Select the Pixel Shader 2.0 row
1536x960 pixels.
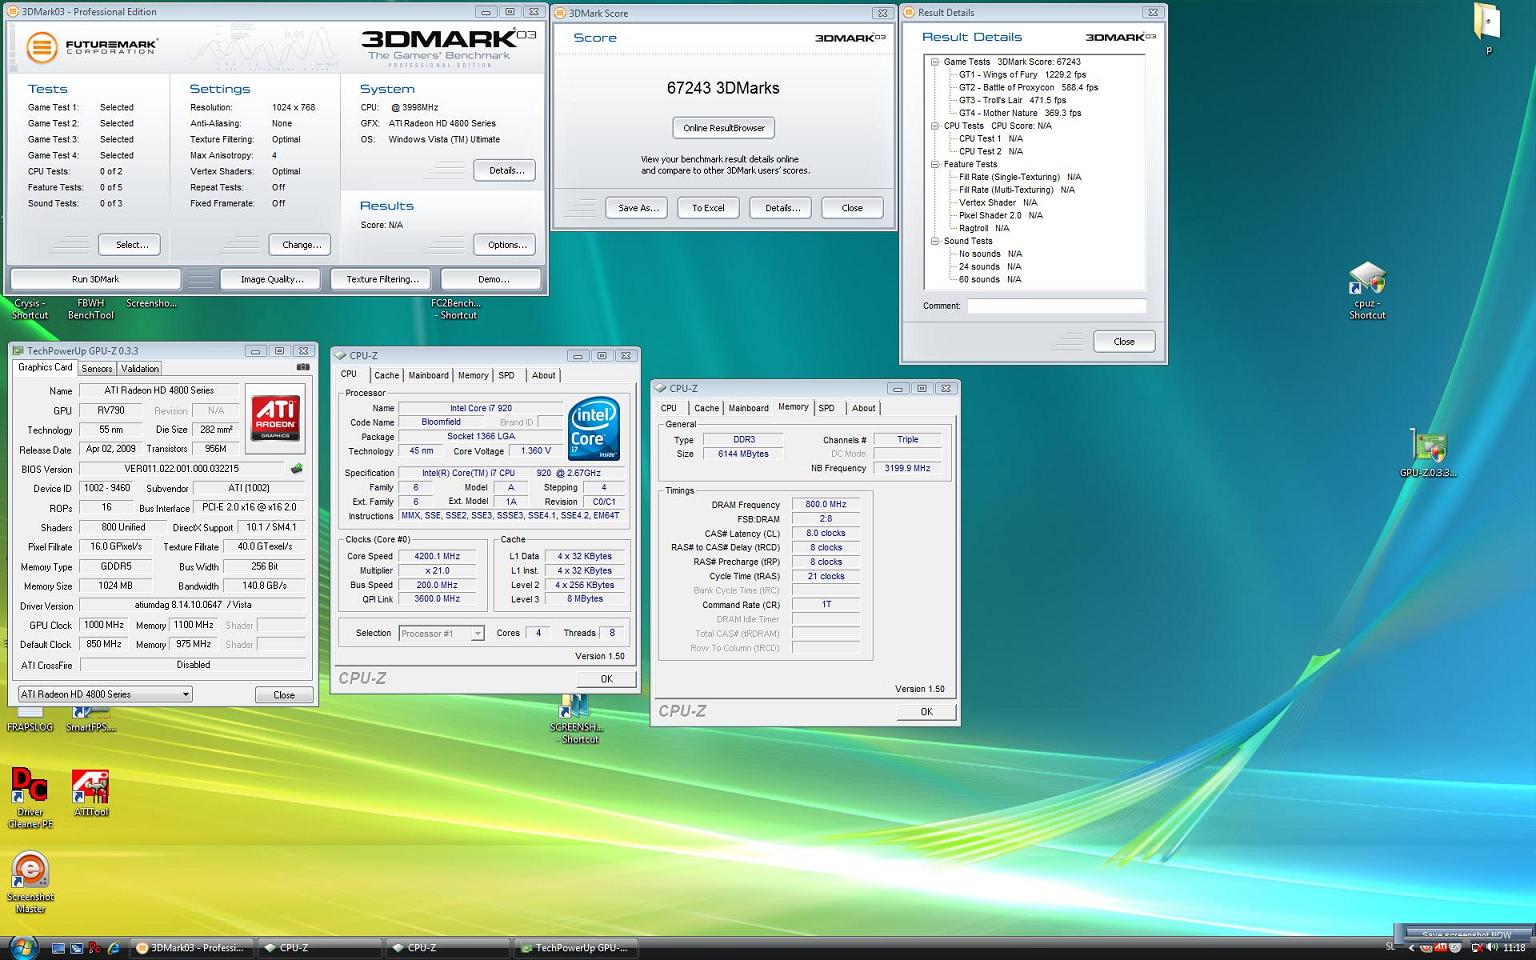tap(1001, 215)
